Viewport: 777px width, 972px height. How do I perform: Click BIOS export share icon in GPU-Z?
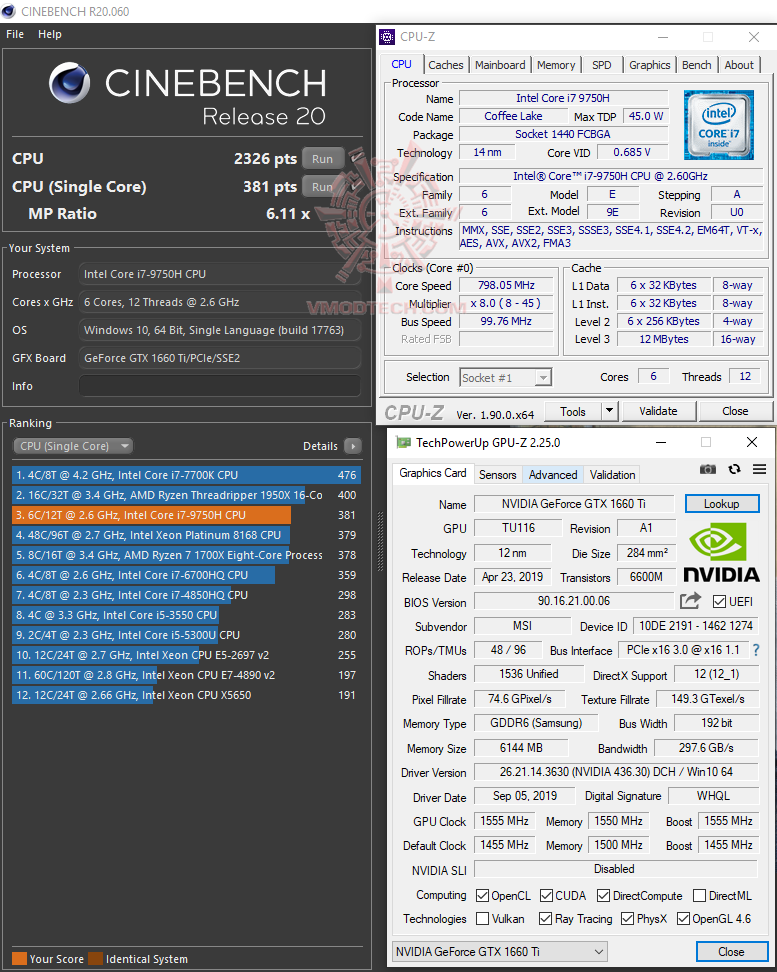pos(690,601)
